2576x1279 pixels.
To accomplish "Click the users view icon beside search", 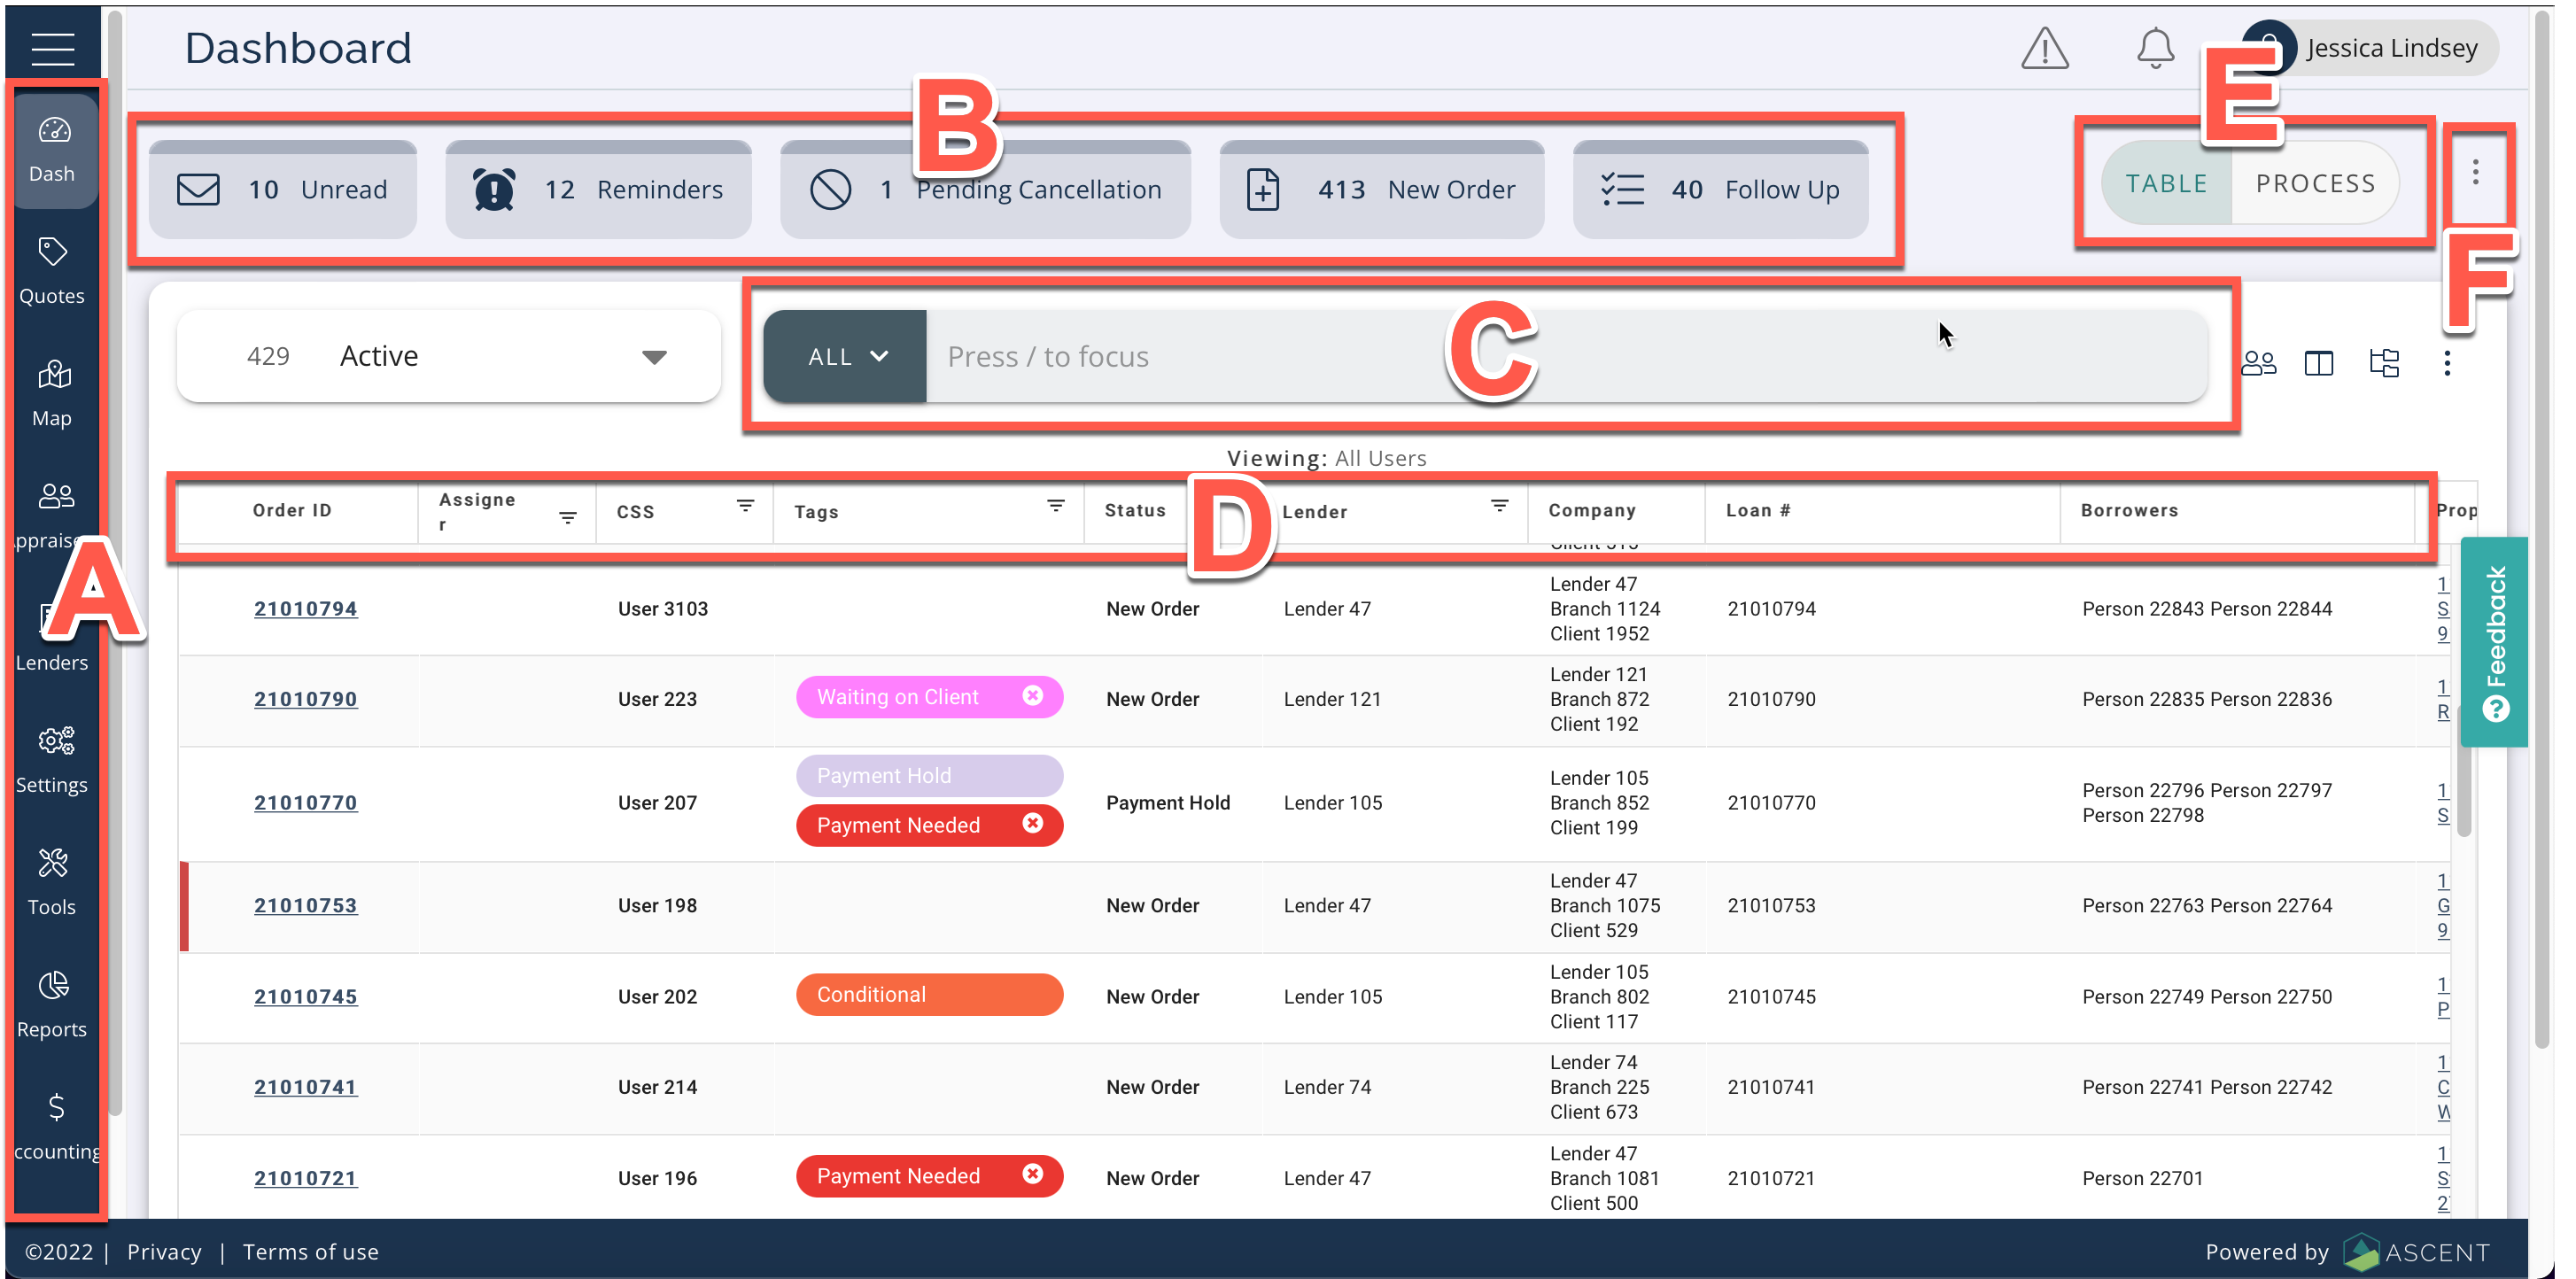I will click(x=2258, y=362).
